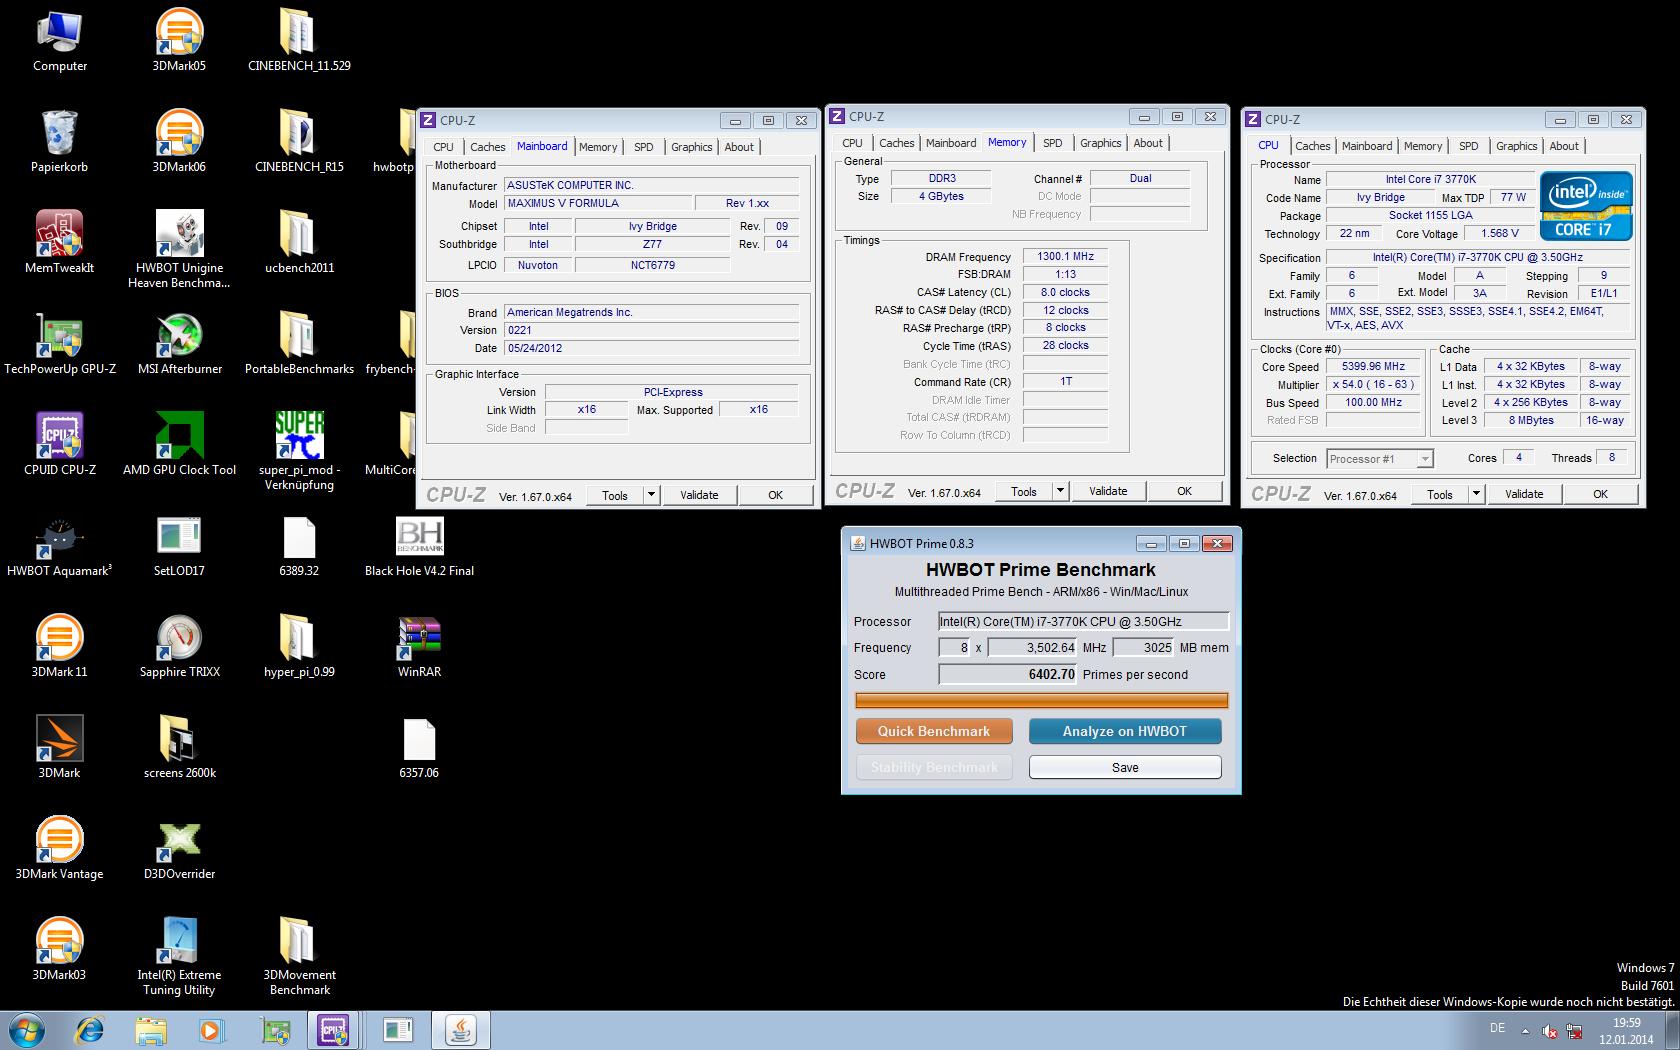Launch Sapphire TRIXX utility
Viewport: 1680px width, 1050px height.
click(180, 647)
